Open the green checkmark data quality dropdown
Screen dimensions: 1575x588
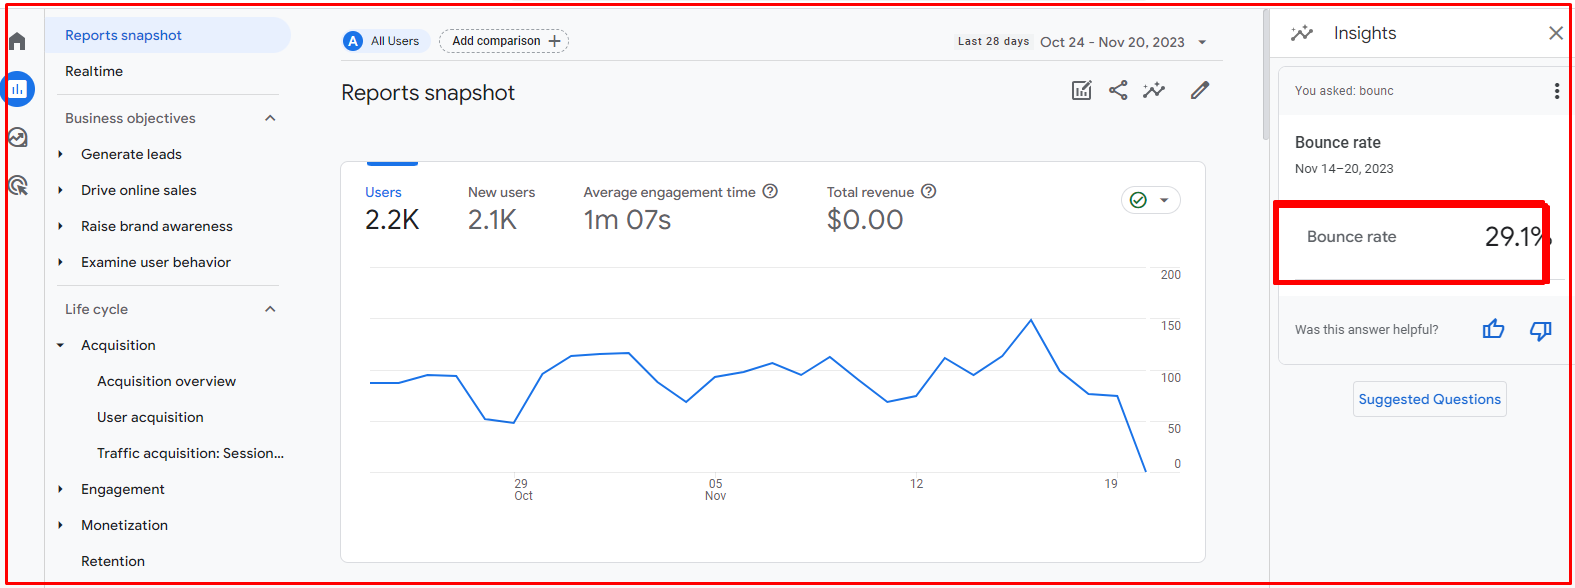pos(1150,200)
